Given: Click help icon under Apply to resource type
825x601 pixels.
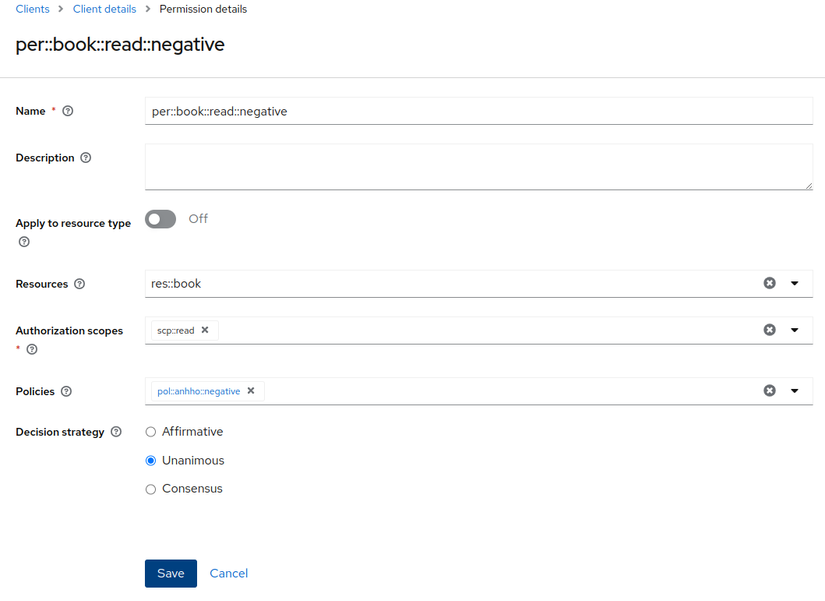Looking at the screenshot, I should 24,242.
